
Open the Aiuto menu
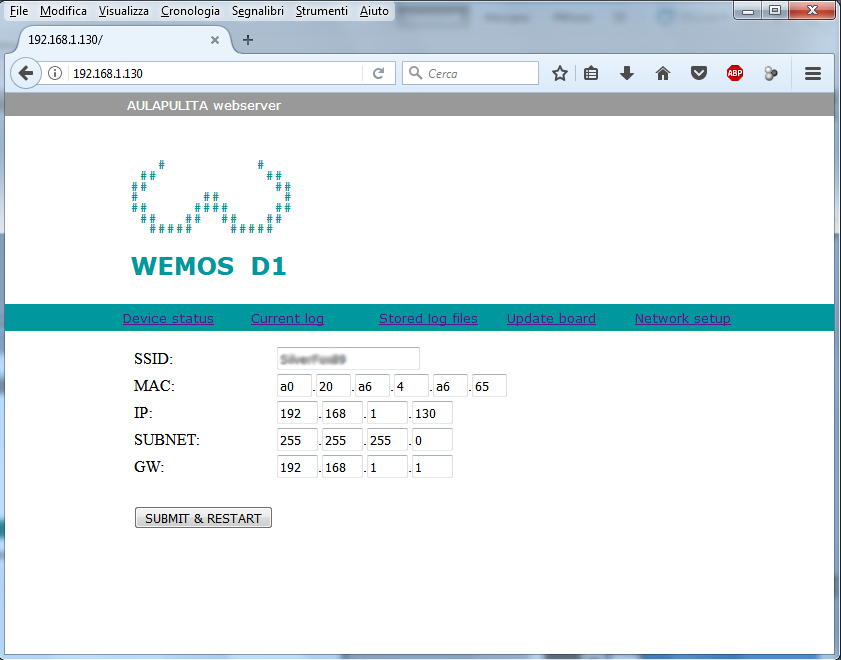click(x=374, y=11)
